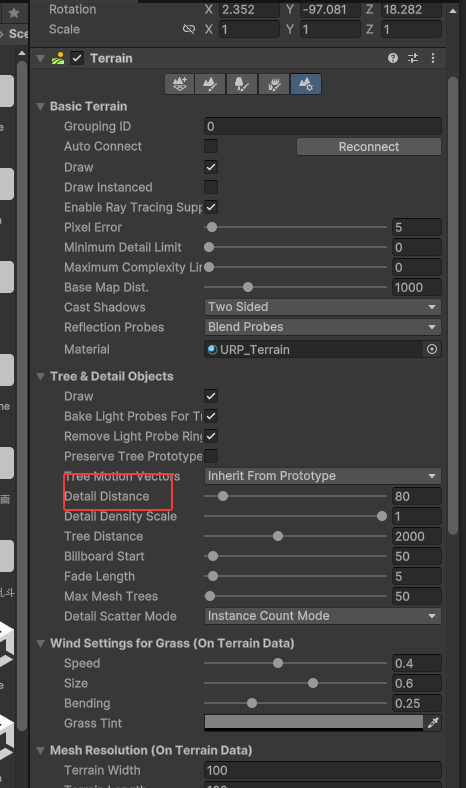Collapse the Basic Terrain section
This screenshot has height=788, width=466.
[41, 107]
